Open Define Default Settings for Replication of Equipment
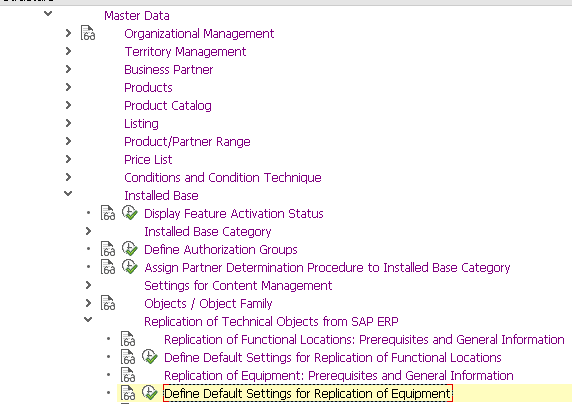572x404 pixels. 308,393
